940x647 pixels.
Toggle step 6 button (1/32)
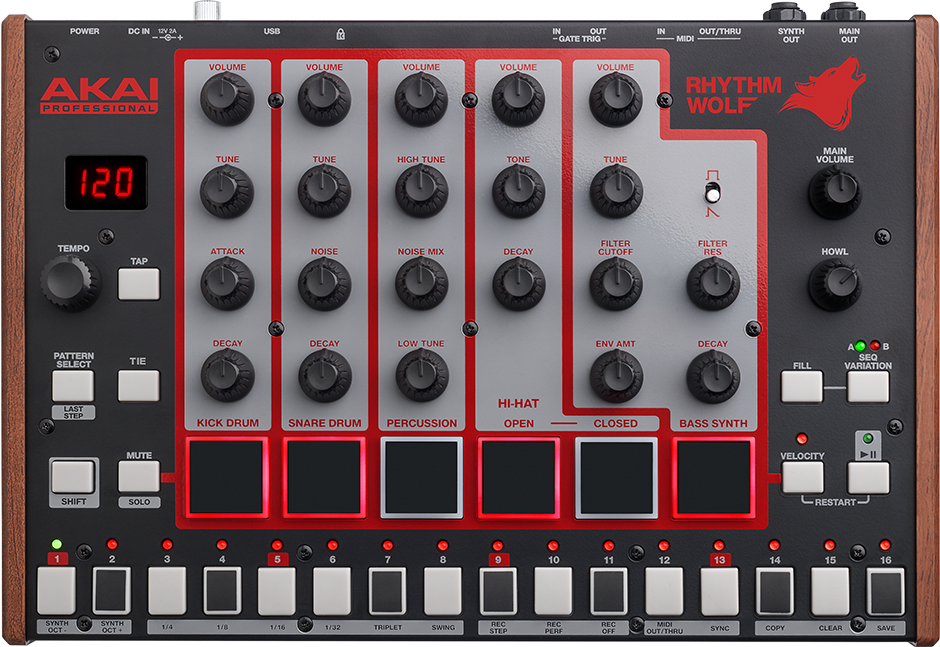332,591
